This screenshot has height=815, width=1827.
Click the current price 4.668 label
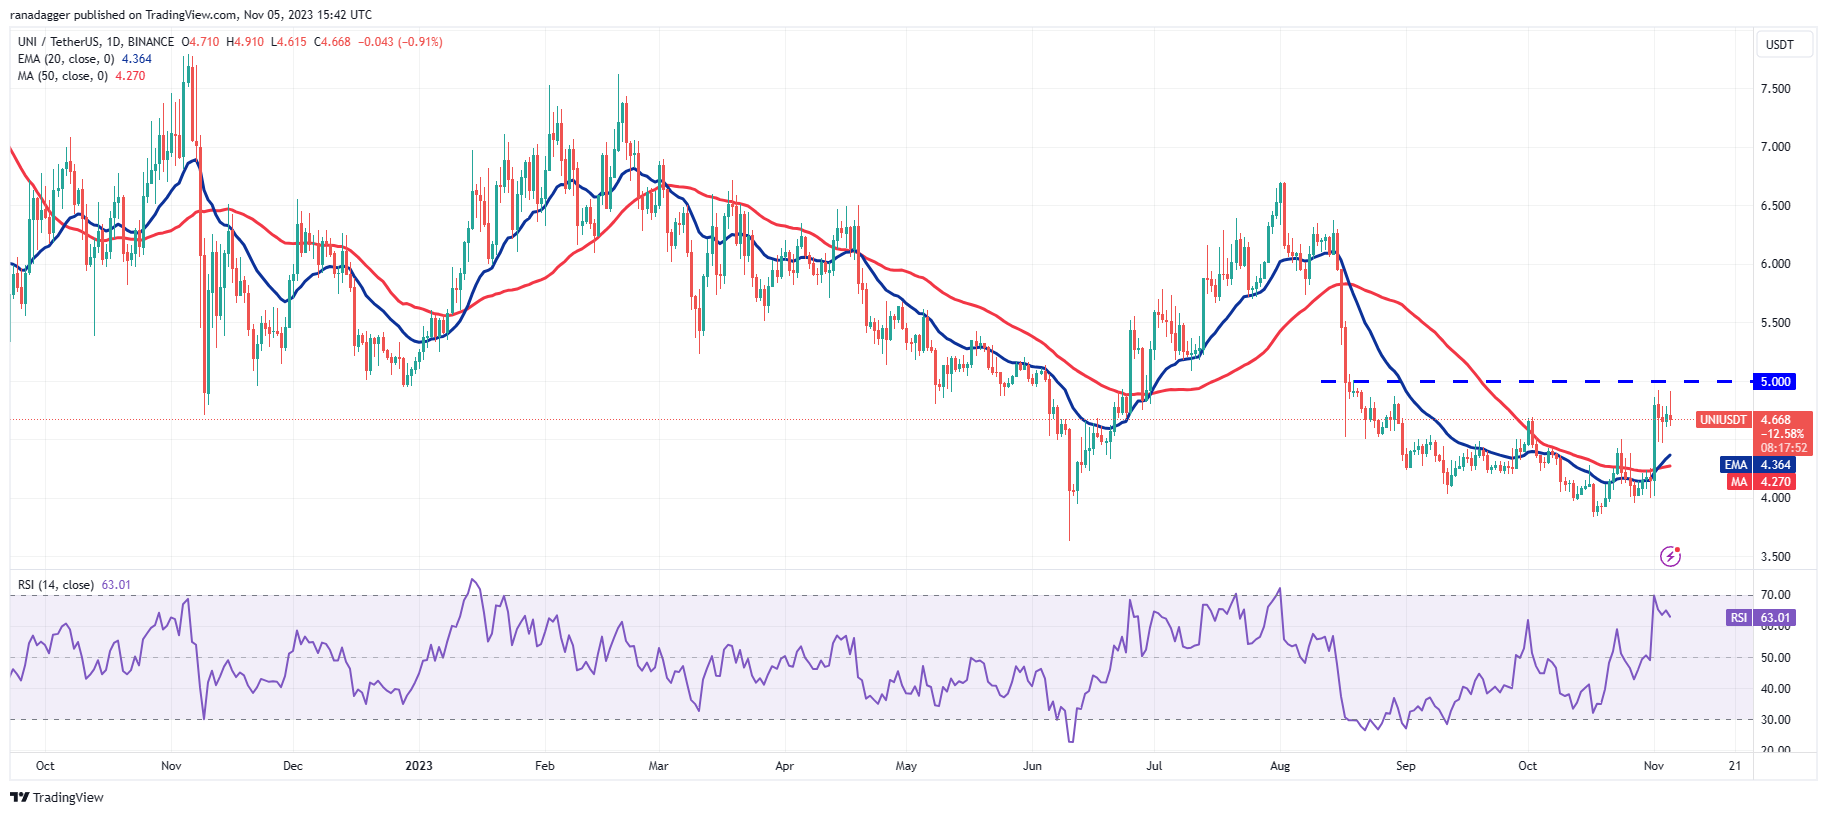[1776, 420]
